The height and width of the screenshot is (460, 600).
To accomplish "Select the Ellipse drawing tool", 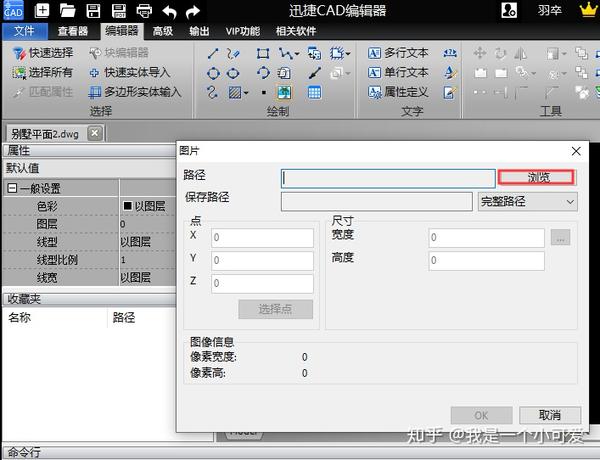I will click(233, 73).
